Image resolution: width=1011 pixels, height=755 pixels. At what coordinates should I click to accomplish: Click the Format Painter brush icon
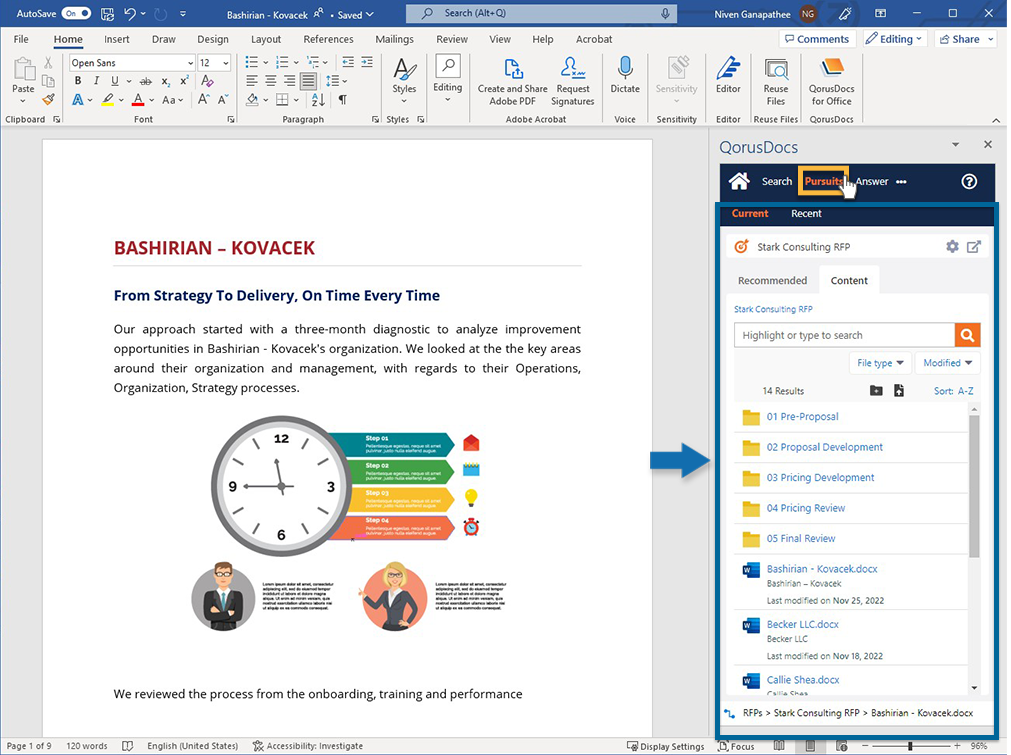pyautogui.click(x=48, y=100)
